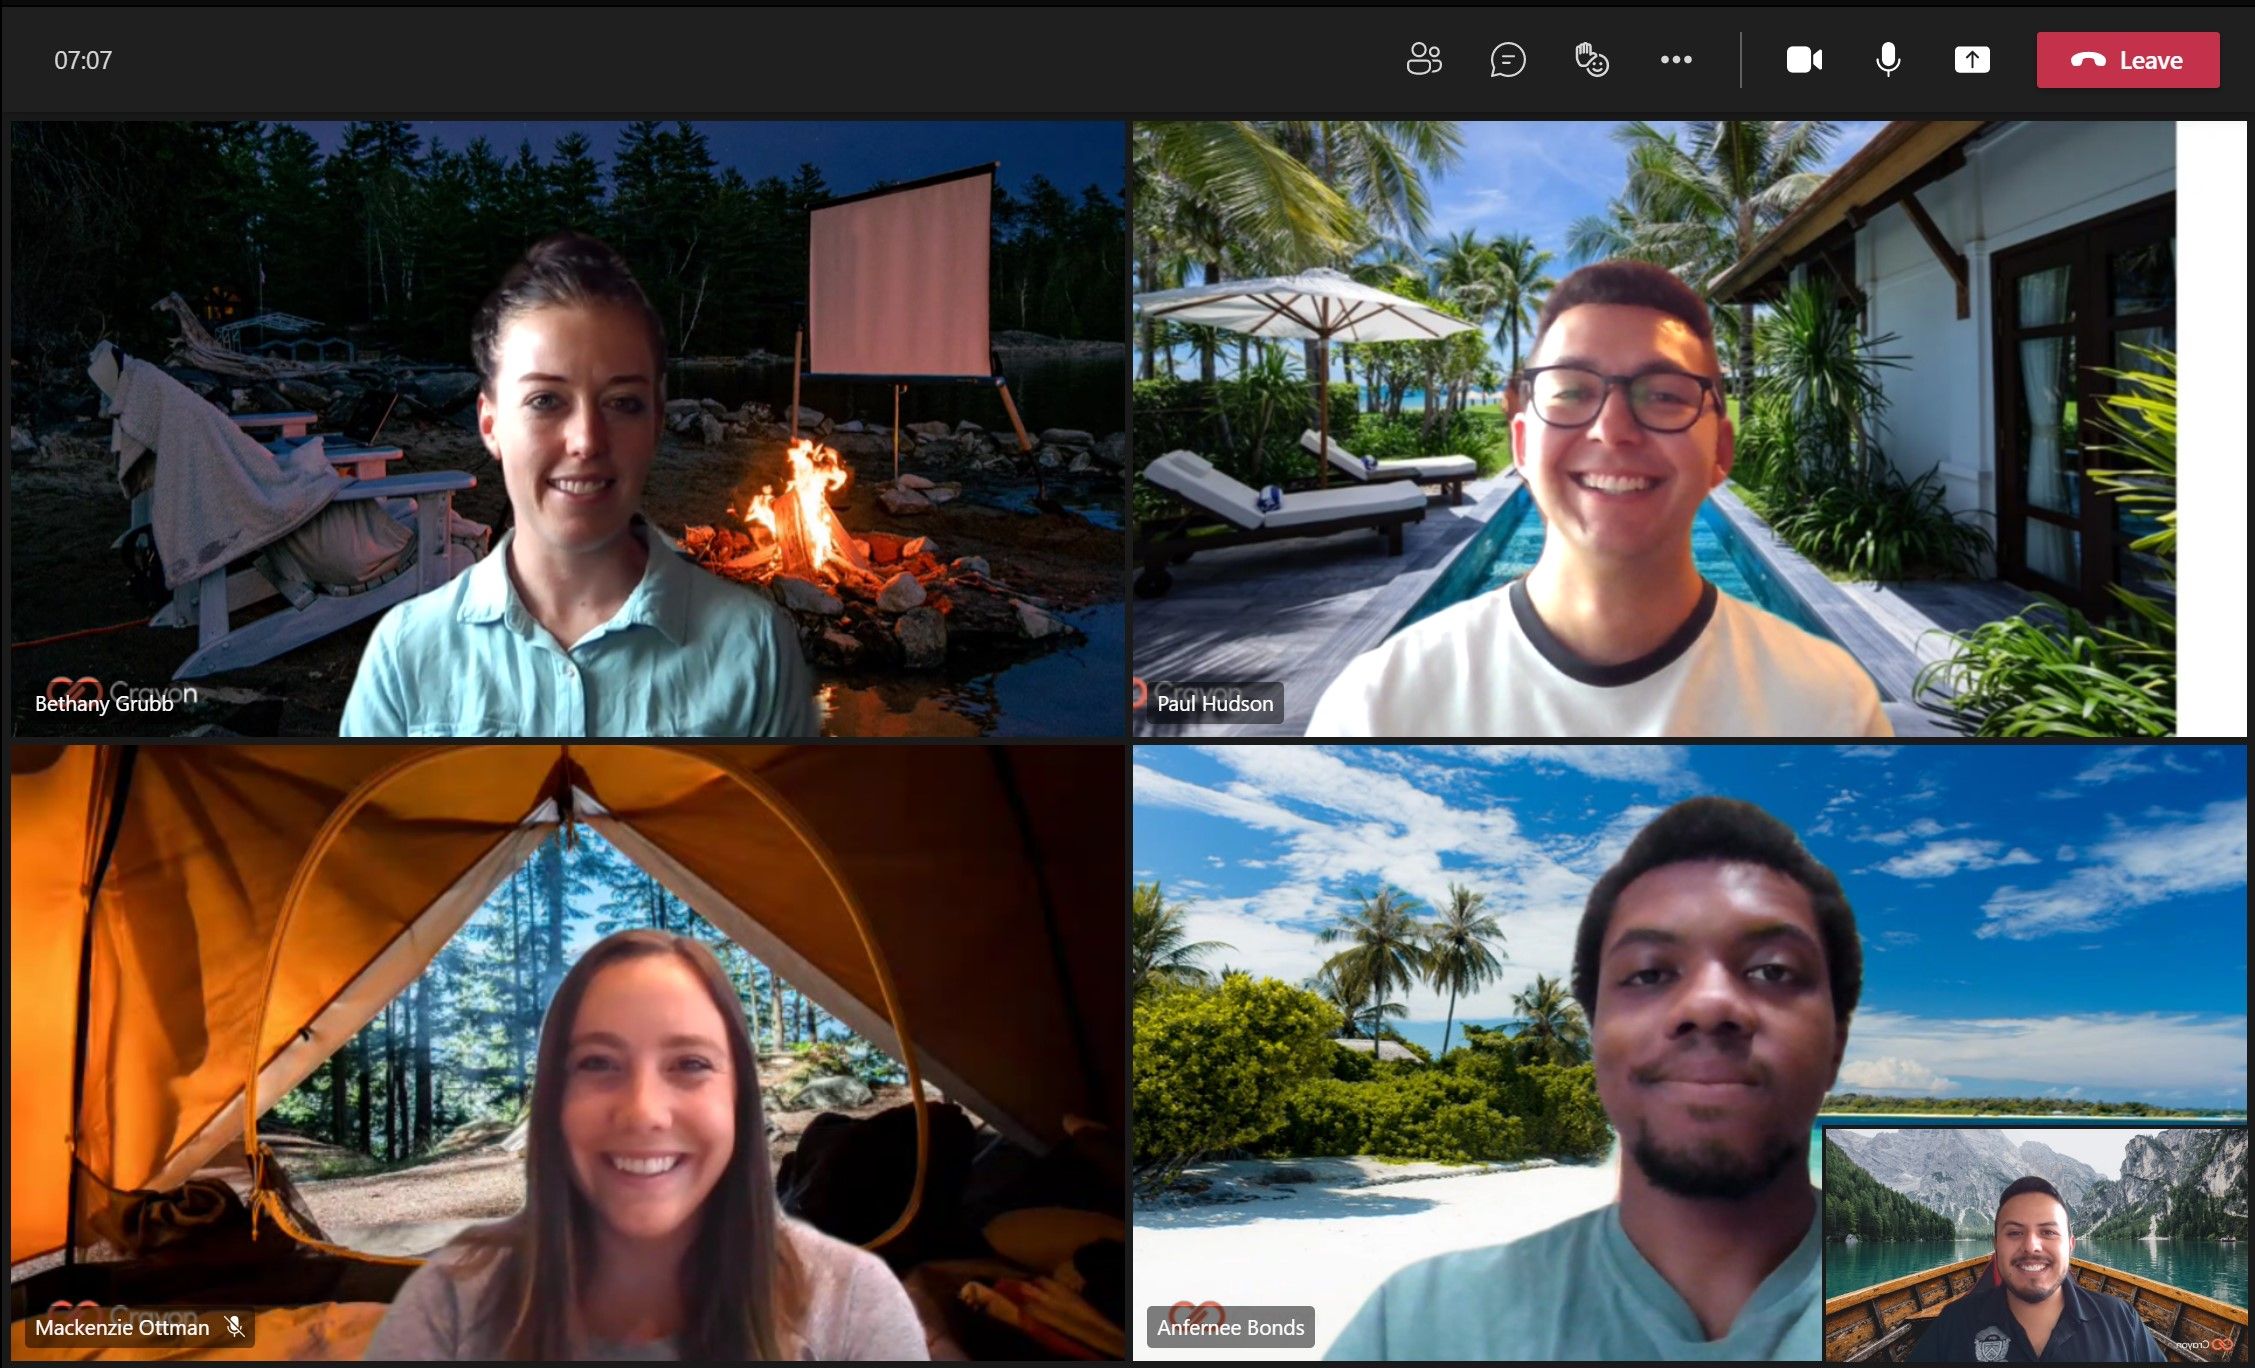This screenshot has height=1368, width=2255.
Task: Select Mackenzie Ottman's video tile
Action: point(568,1052)
